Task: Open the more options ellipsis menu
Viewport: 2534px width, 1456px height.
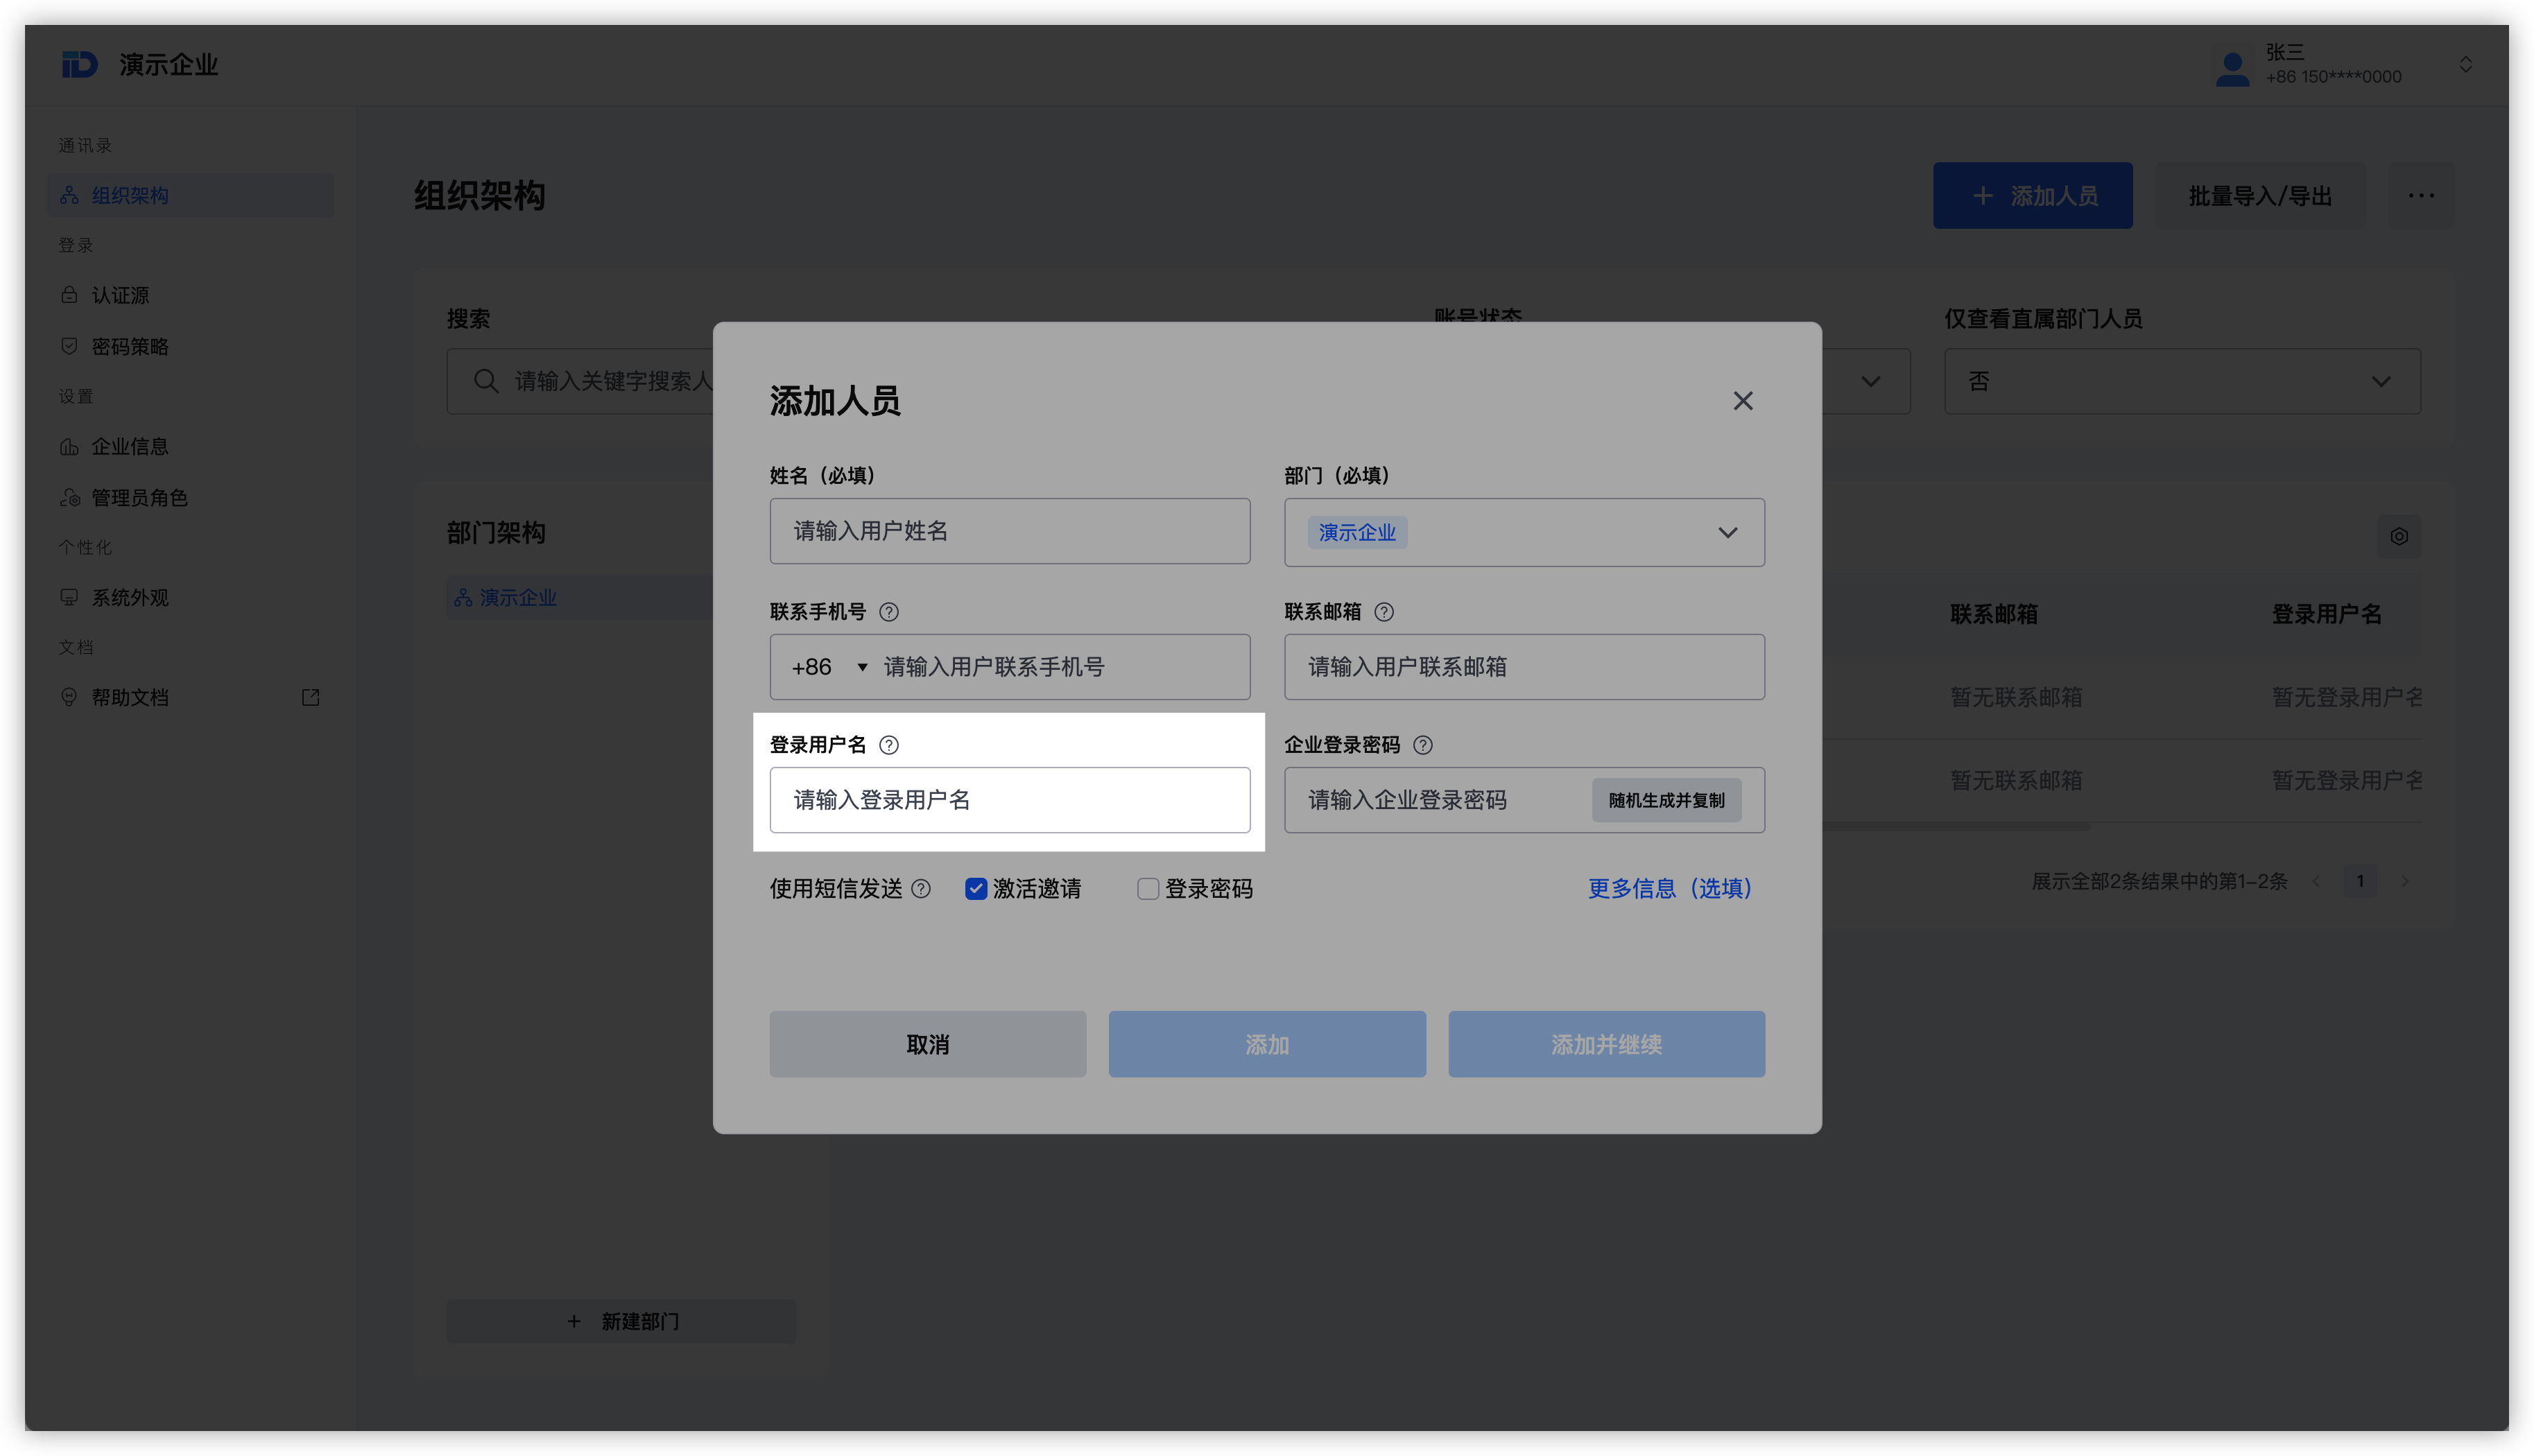Action: pos(2421,195)
